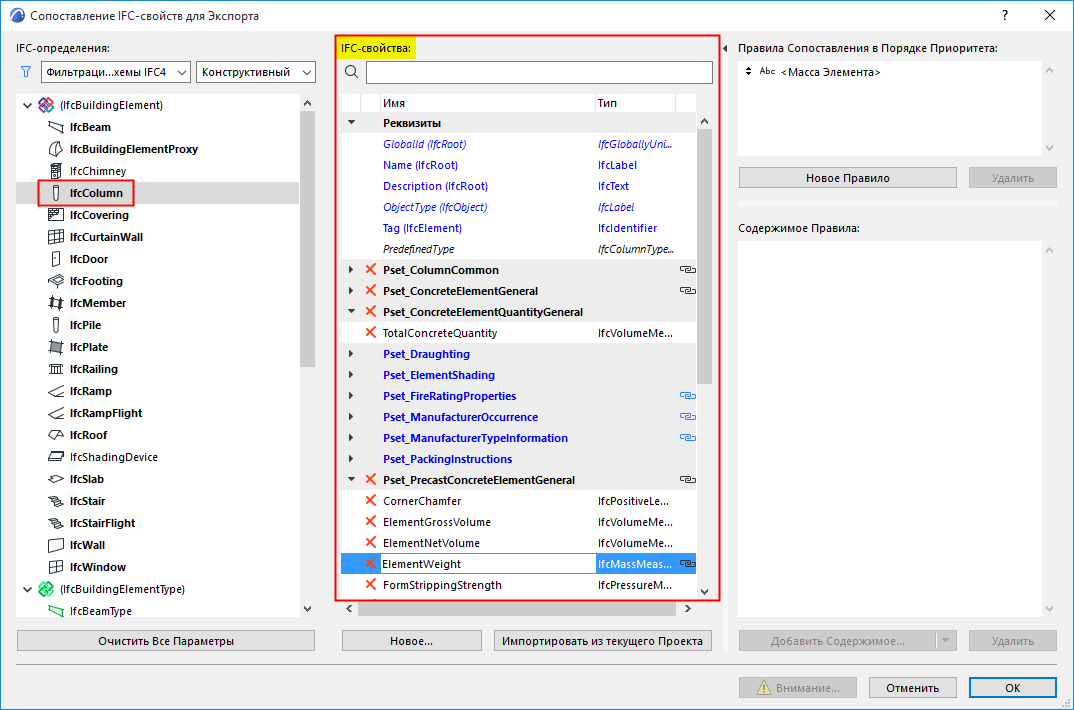Click red X on ElementWeight
The height and width of the screenshot is (710, 1074).
[371, 563]
